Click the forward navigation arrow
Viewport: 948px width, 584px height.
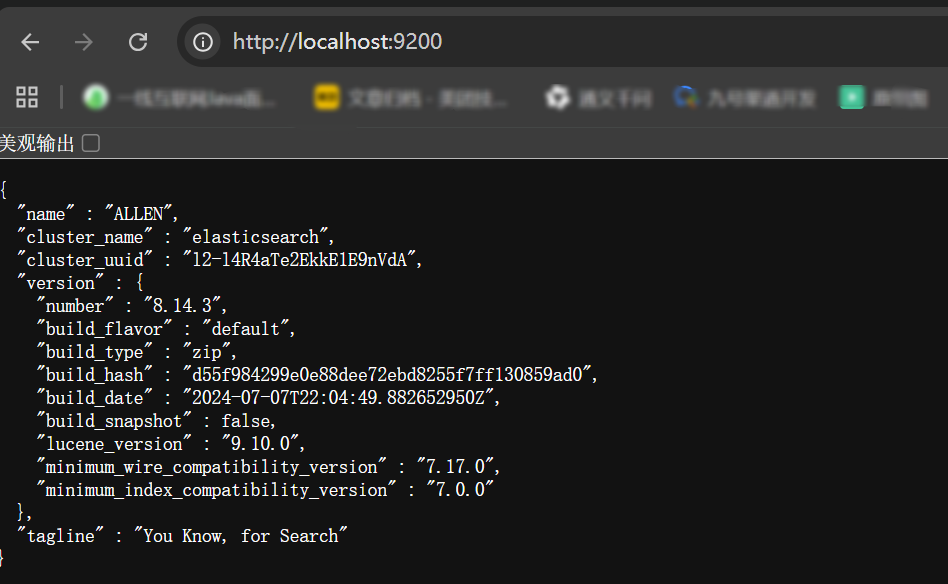pyautogui.click(x=83, y=41)
